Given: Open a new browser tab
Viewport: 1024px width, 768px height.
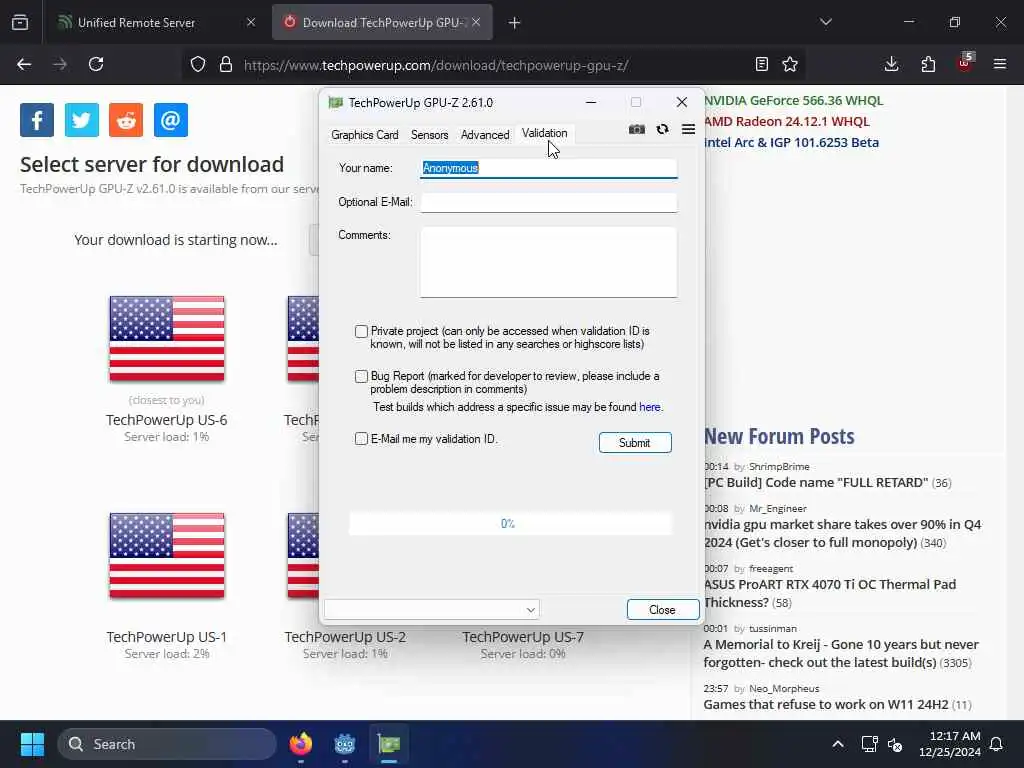Looking at the screenshot, I should 515,23.
